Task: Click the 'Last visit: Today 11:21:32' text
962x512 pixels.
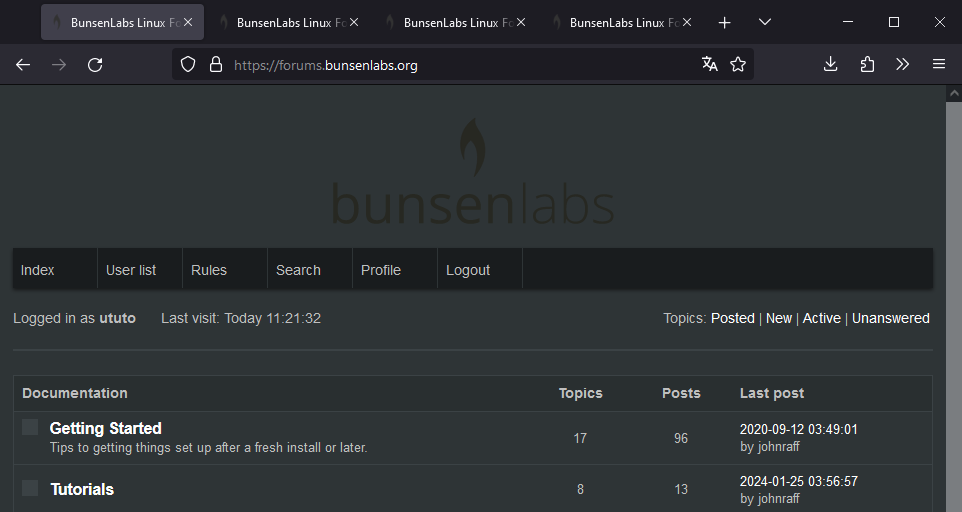Action: point(240,318)
